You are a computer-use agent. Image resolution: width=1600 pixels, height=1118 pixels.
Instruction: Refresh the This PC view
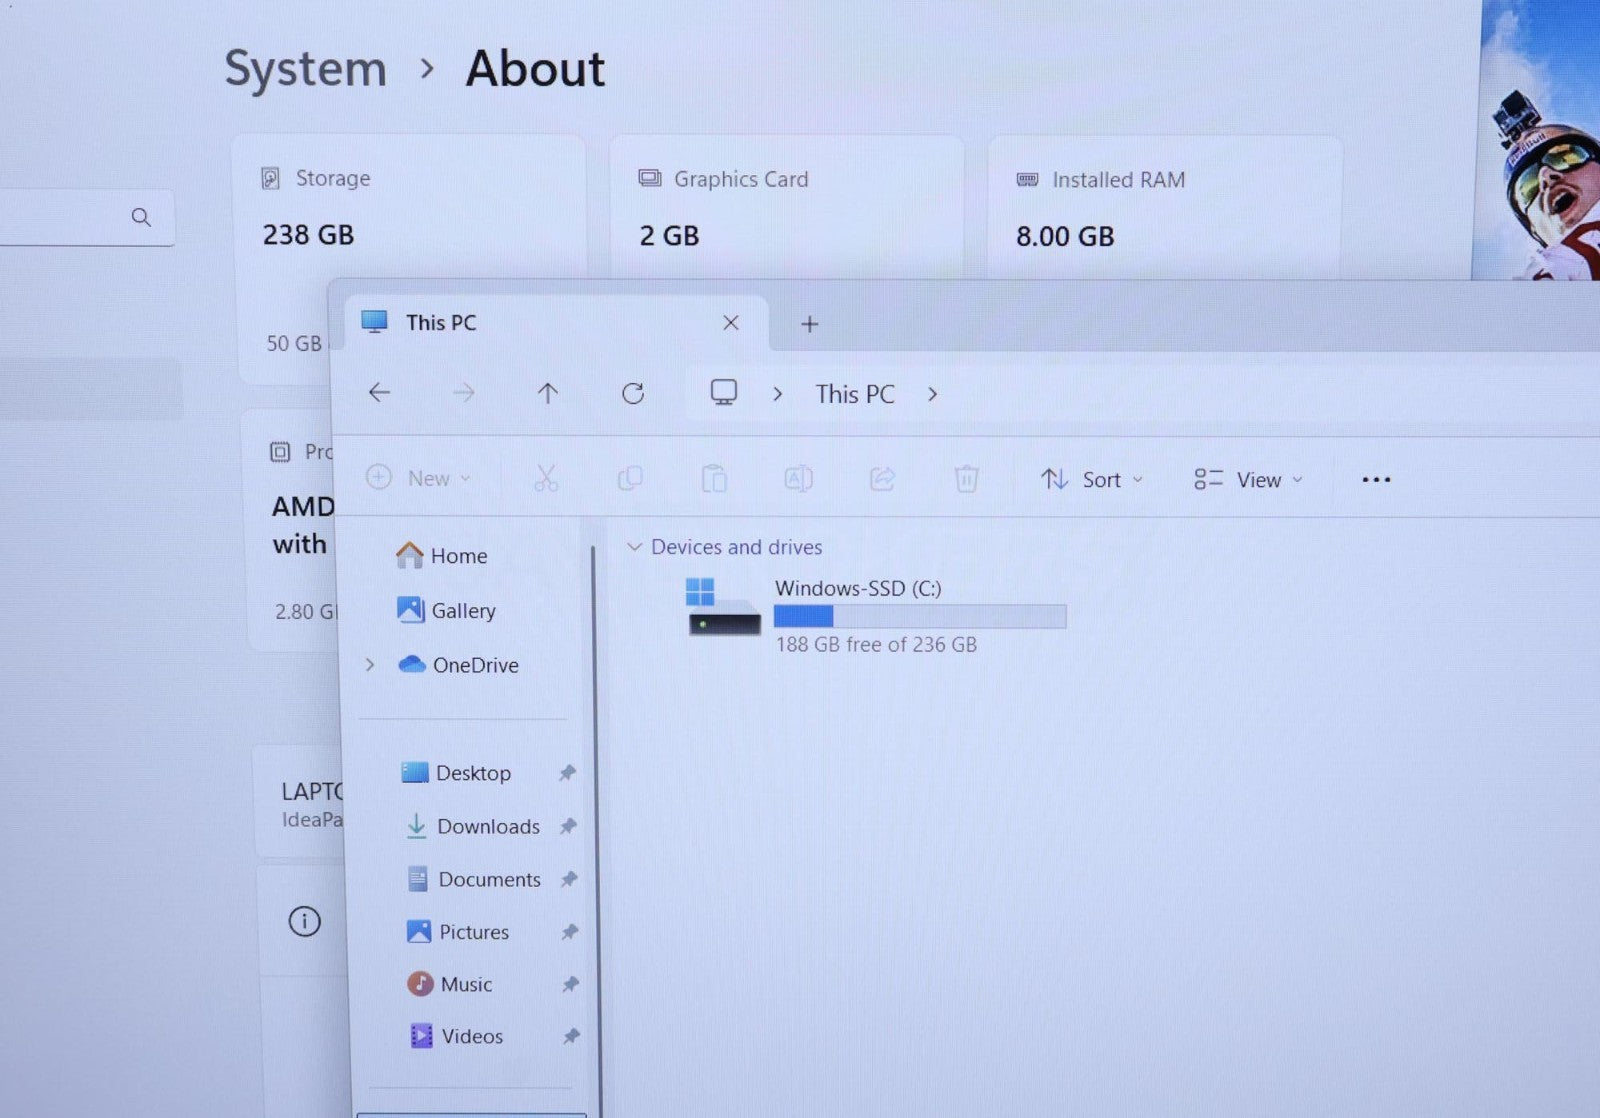coord(633,393)
